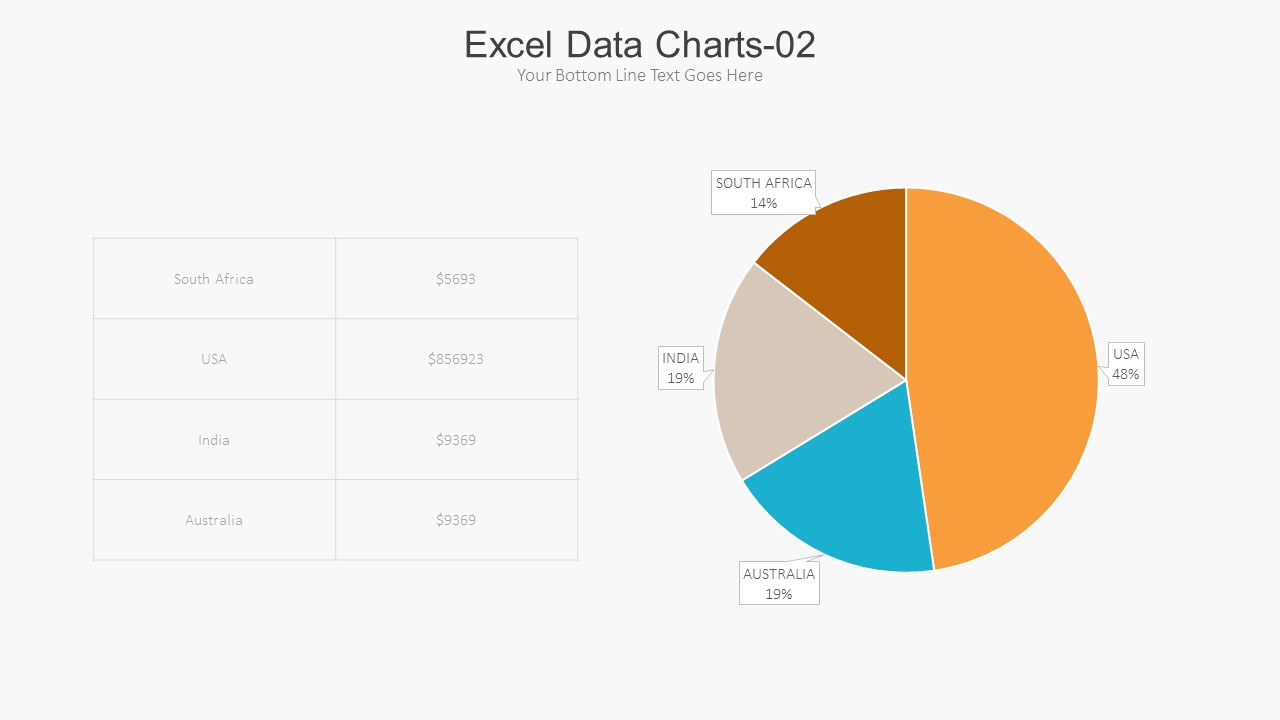1280x720 pixels.
Task: Click the "USA" cell in the table
Action: point(214,359)
